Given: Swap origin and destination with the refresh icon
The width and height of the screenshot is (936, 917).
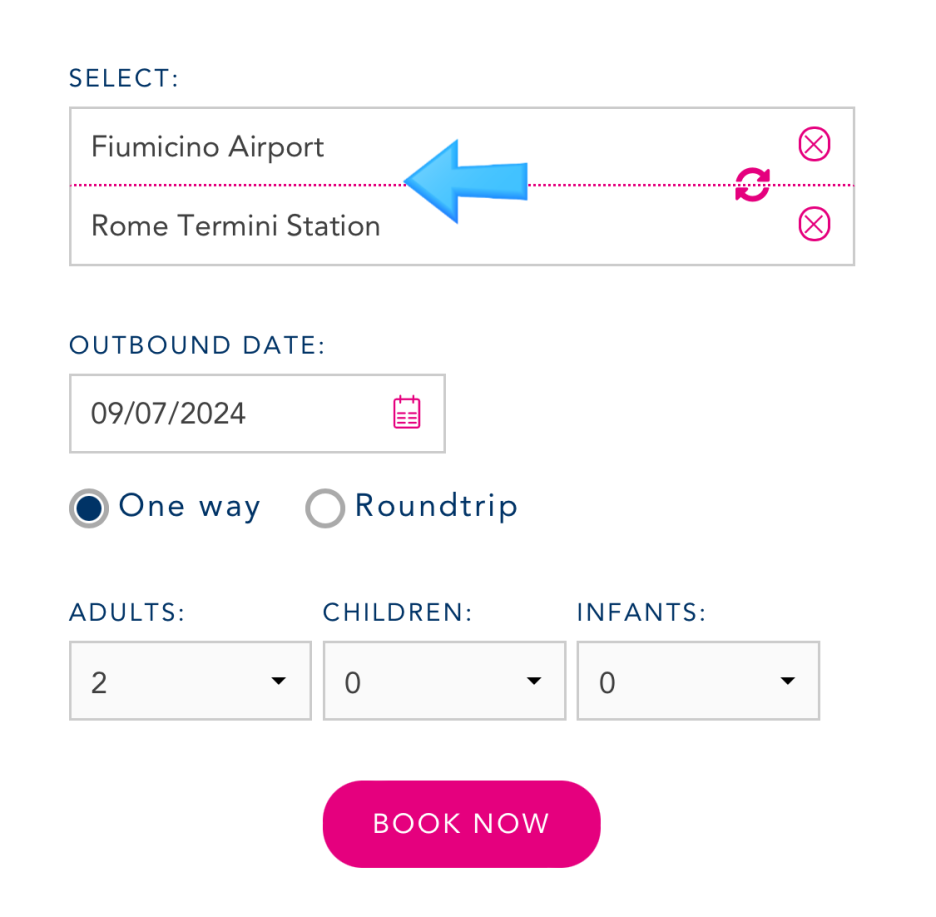Looking at the screenshot, I should 752,184.
